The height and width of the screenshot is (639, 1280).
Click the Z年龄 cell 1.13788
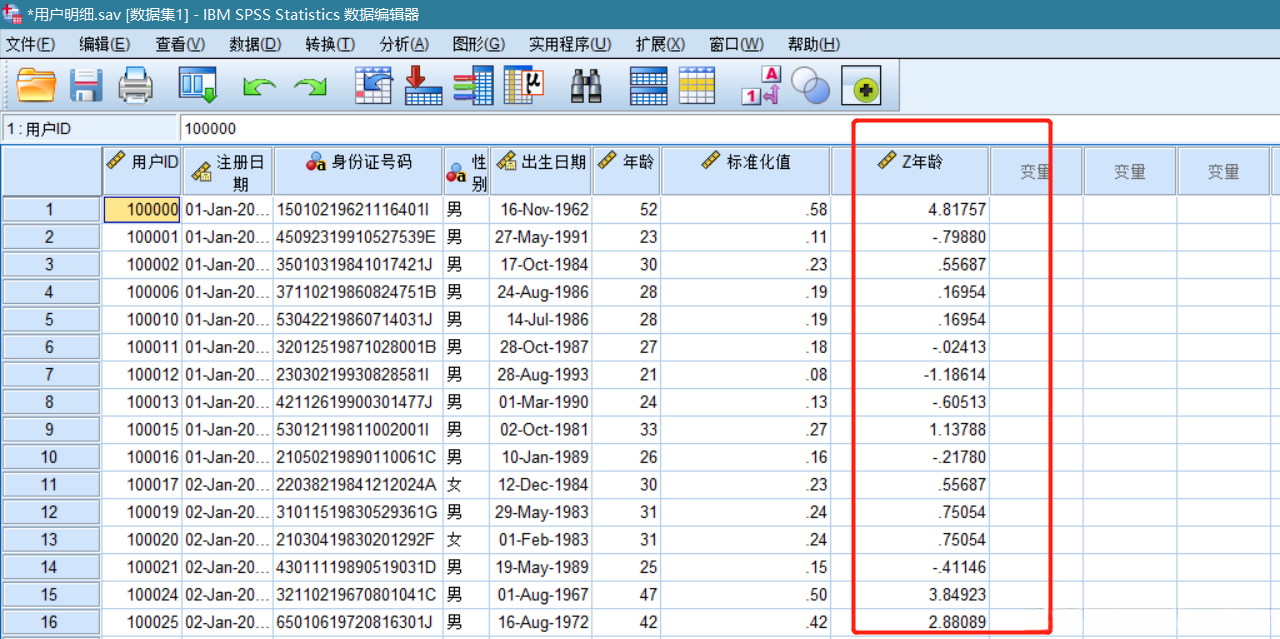click(910, 430)
